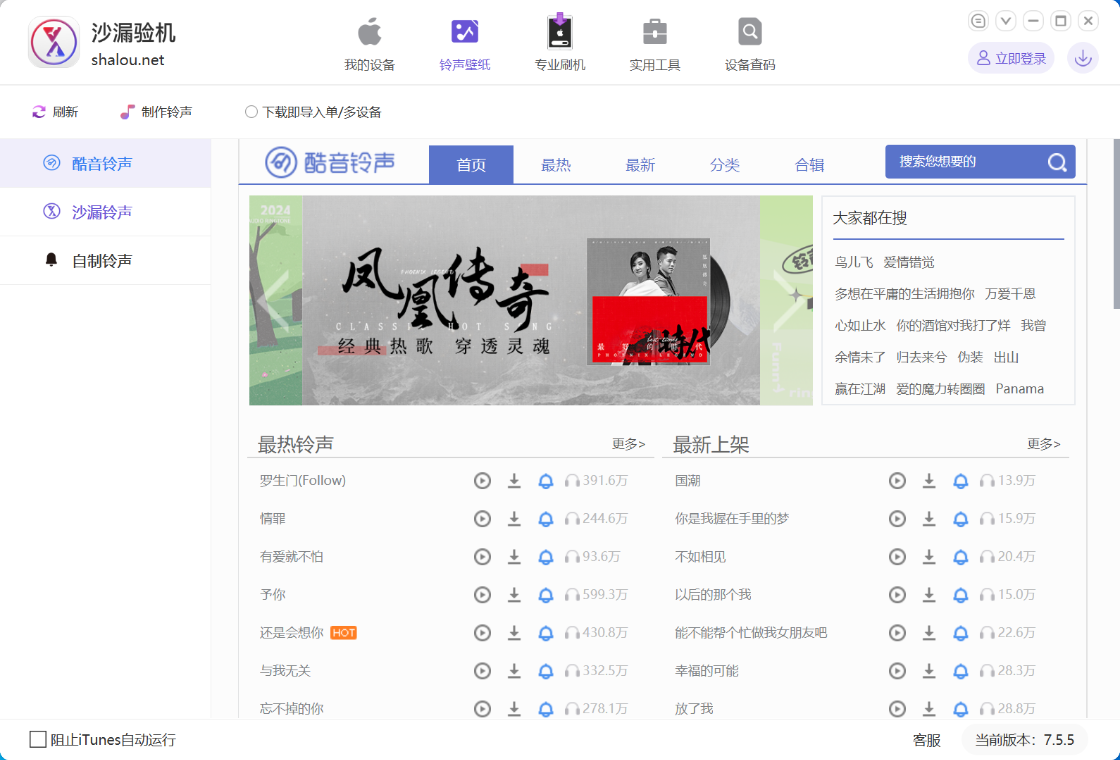Viewport: 1120px width, 760px height.
Task: Switch to the 合辑 tab
Action: point(809,165)
